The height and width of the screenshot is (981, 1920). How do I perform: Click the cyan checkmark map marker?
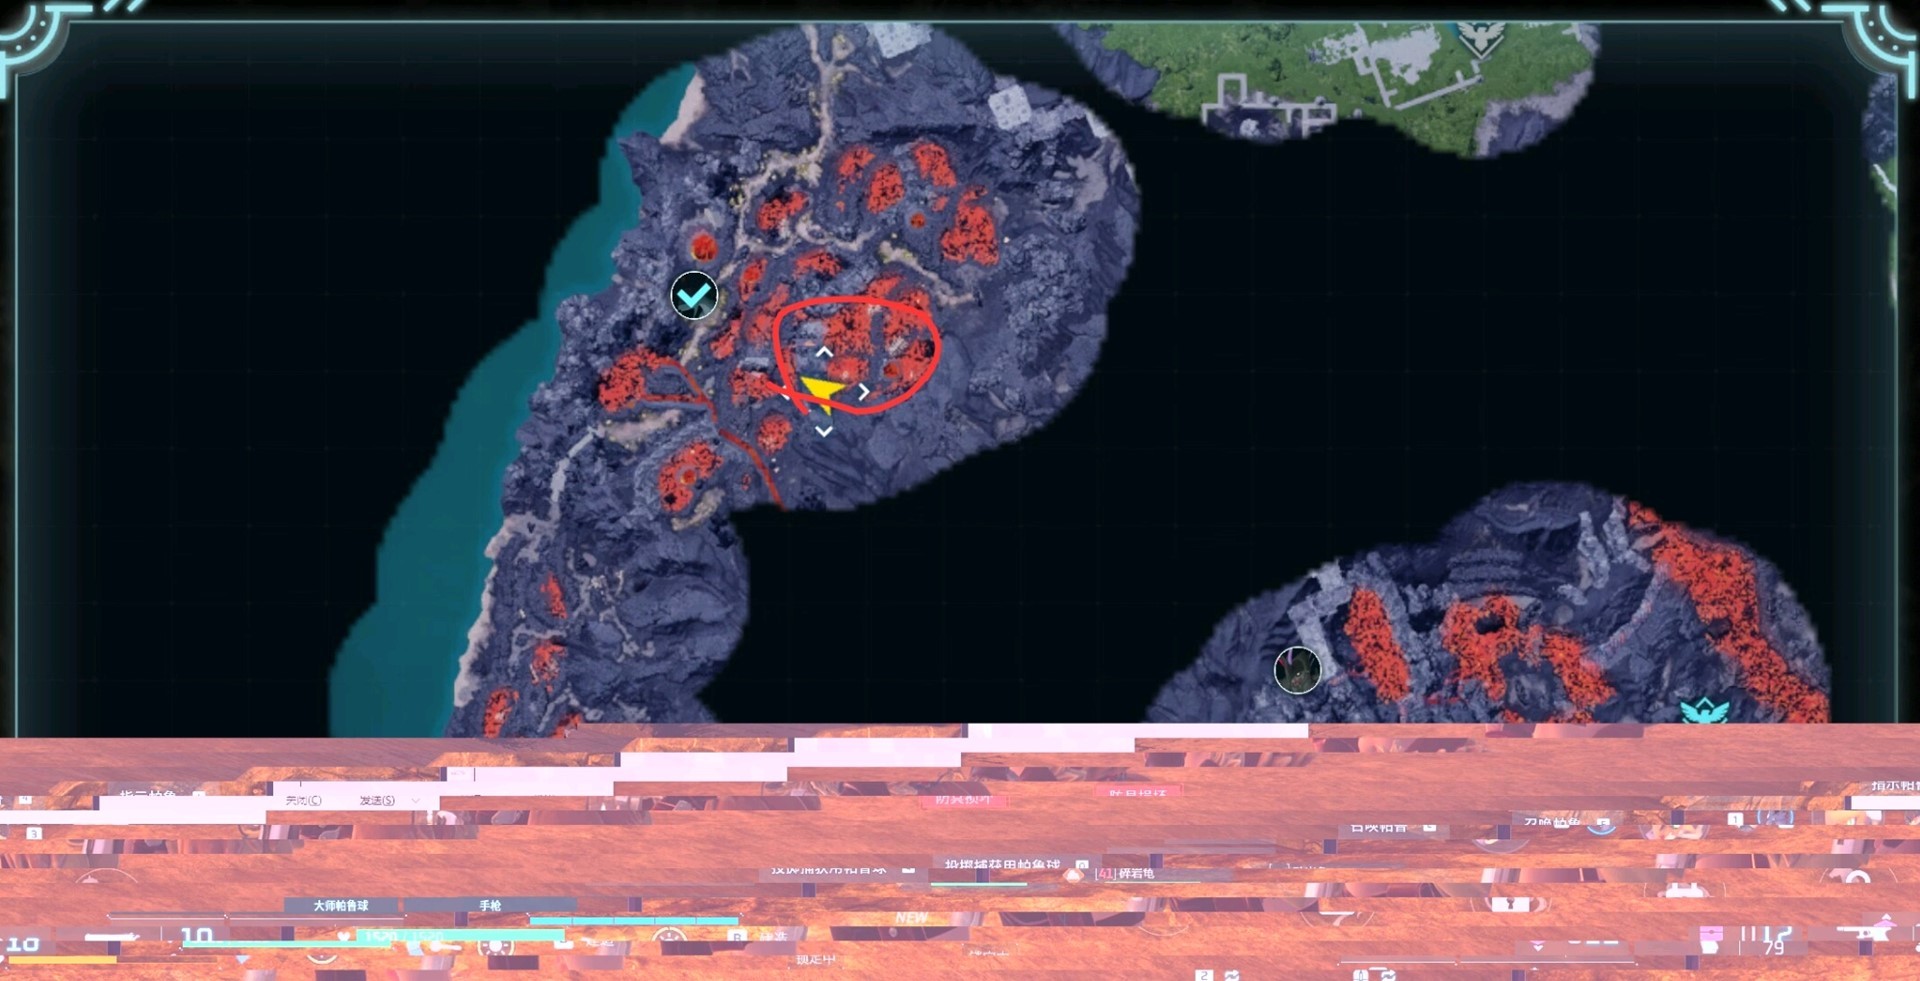(x=694, y=295)
